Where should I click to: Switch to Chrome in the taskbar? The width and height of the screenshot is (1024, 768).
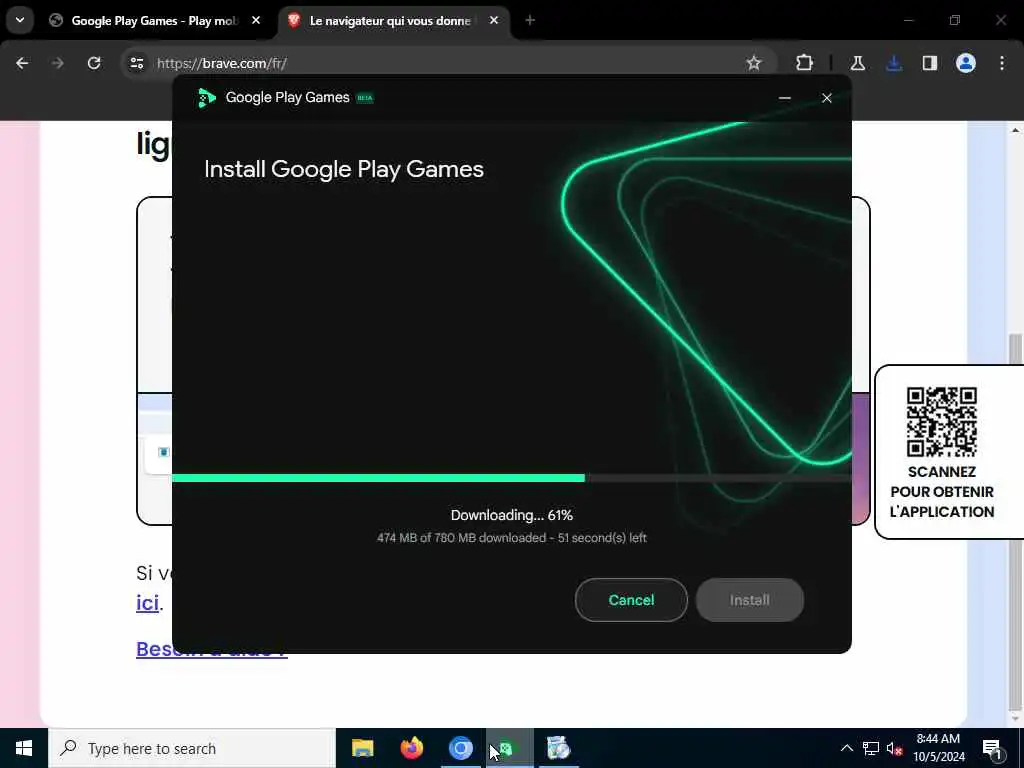click(460, 748)
